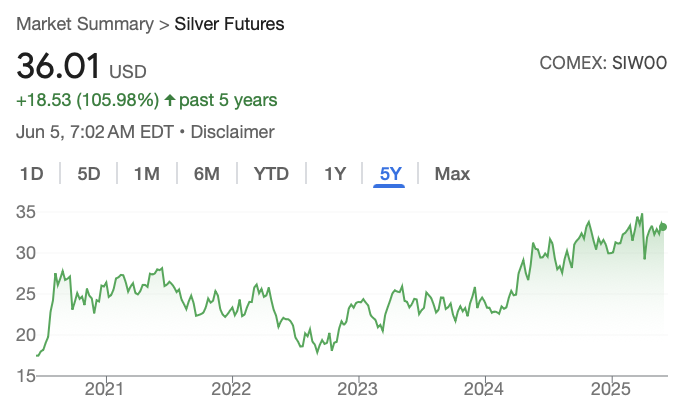Screen dimensions: 682x404
Task: Click the 2023 label on the x-axis
Action: point(357,388)
